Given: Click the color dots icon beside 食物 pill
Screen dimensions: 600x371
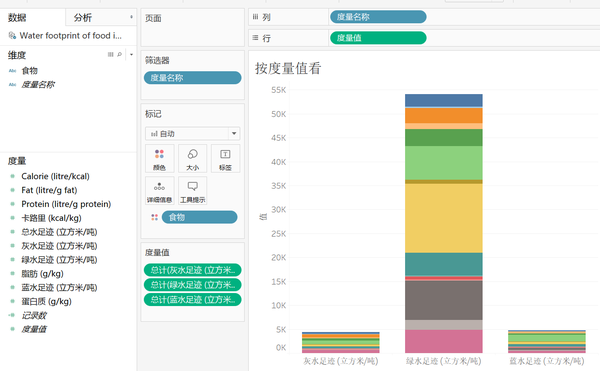Looking at the screenshot, I should (155, 217).
